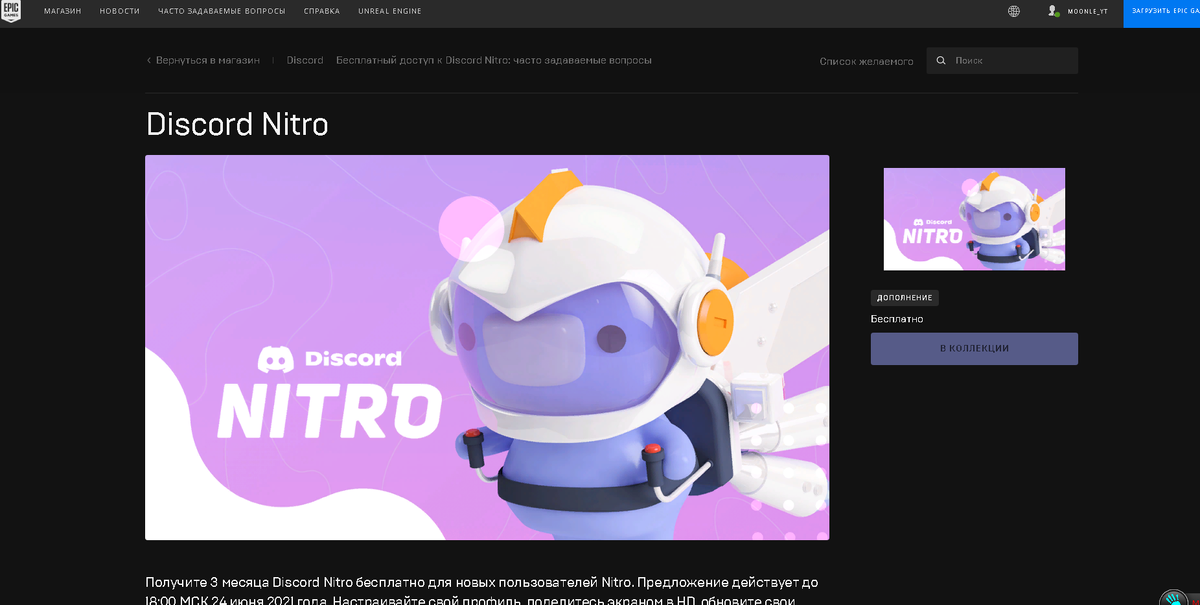1200x605 pixels.
Task: Open the Unreal Engine menu item
Action: coord(390,11)
